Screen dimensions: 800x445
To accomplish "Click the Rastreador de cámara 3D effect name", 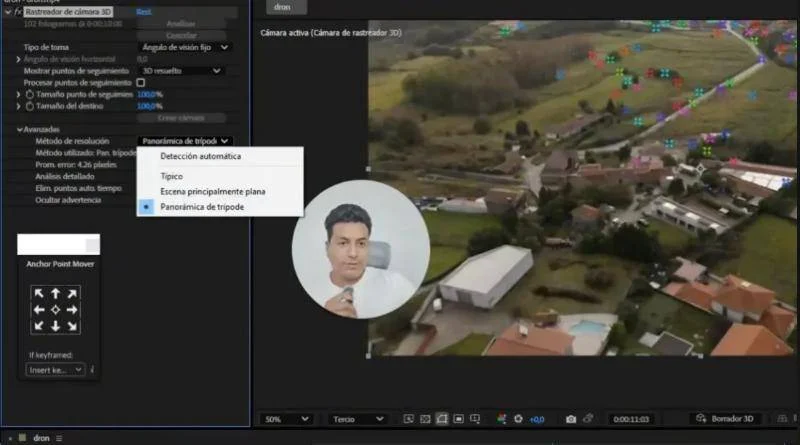I will pyautogui.click(x=68, y=11).
